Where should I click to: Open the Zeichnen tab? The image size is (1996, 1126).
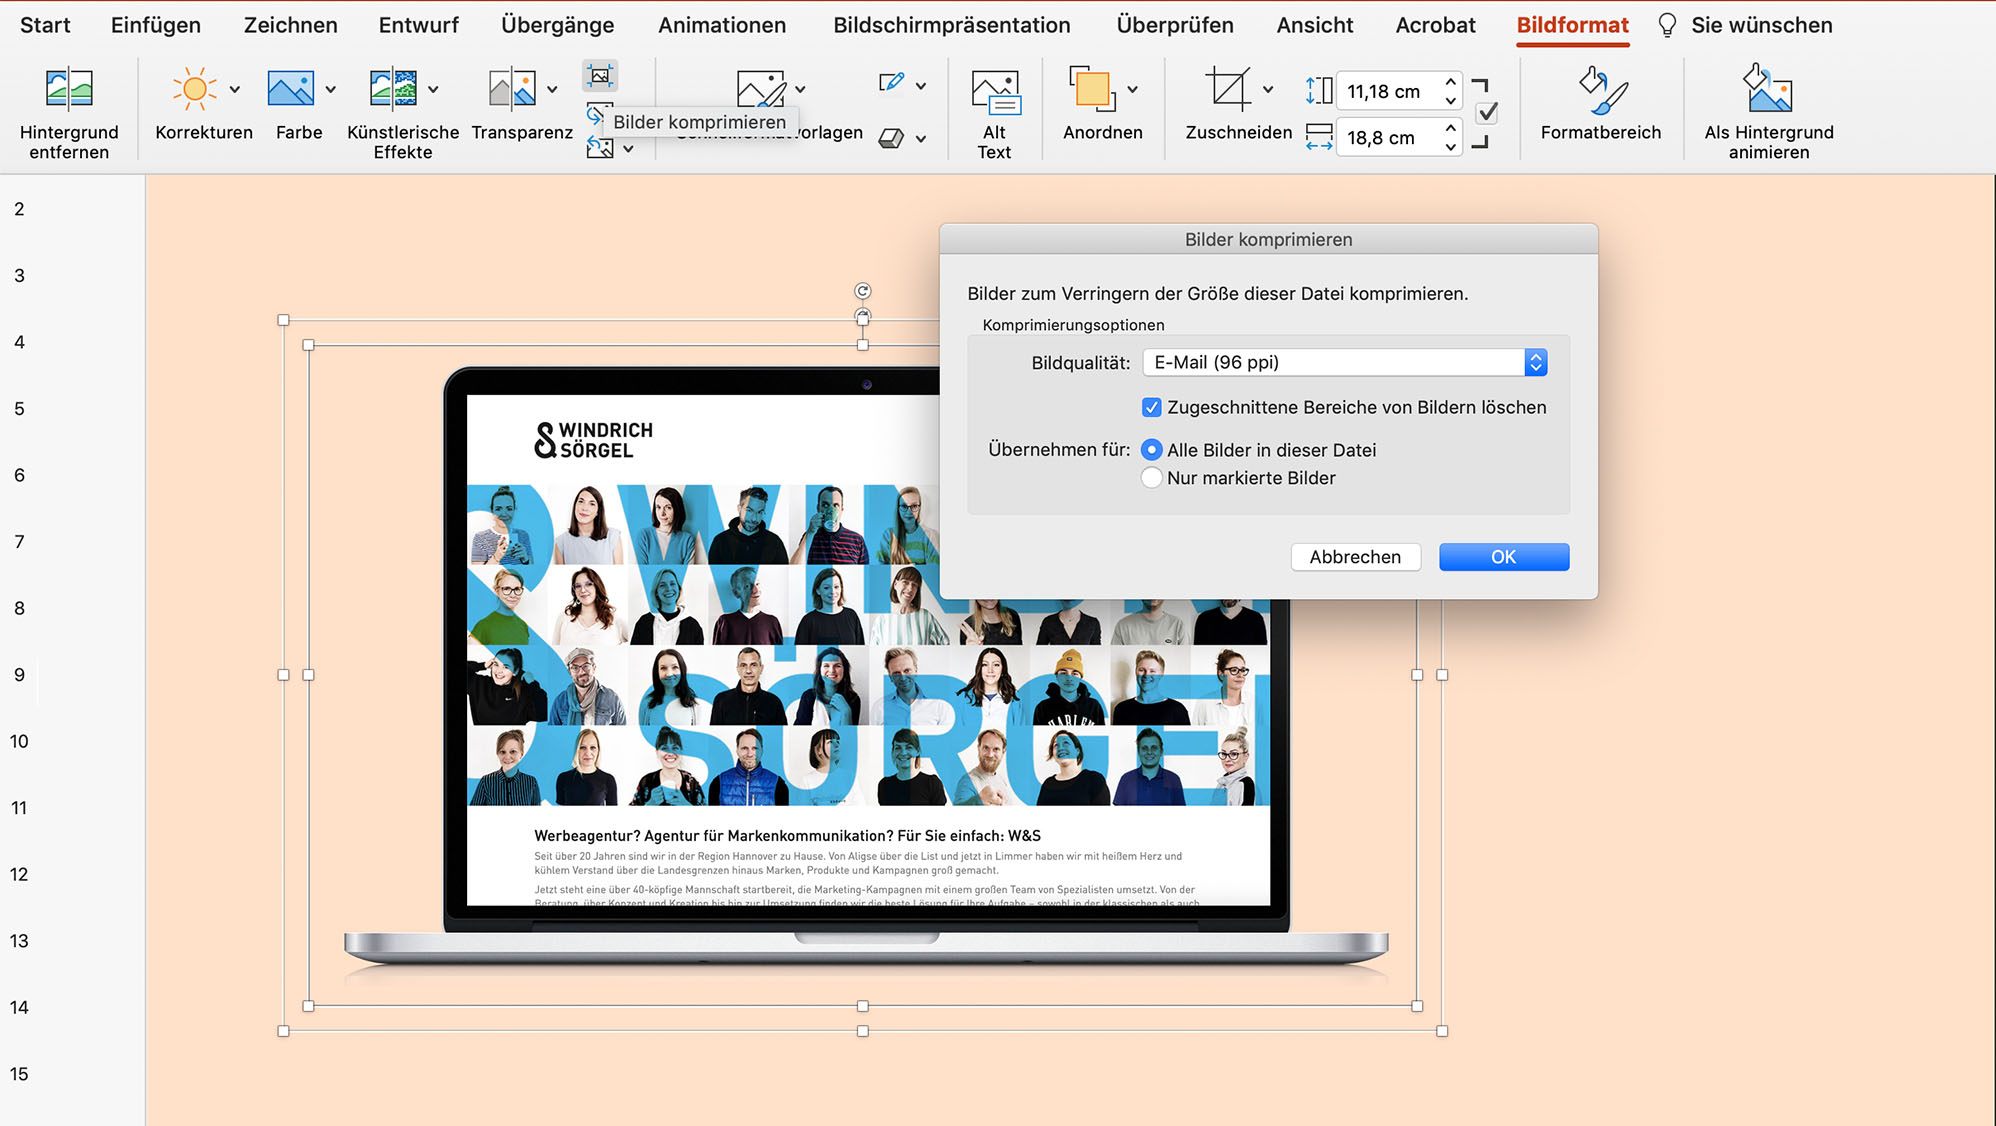[291, 25]
